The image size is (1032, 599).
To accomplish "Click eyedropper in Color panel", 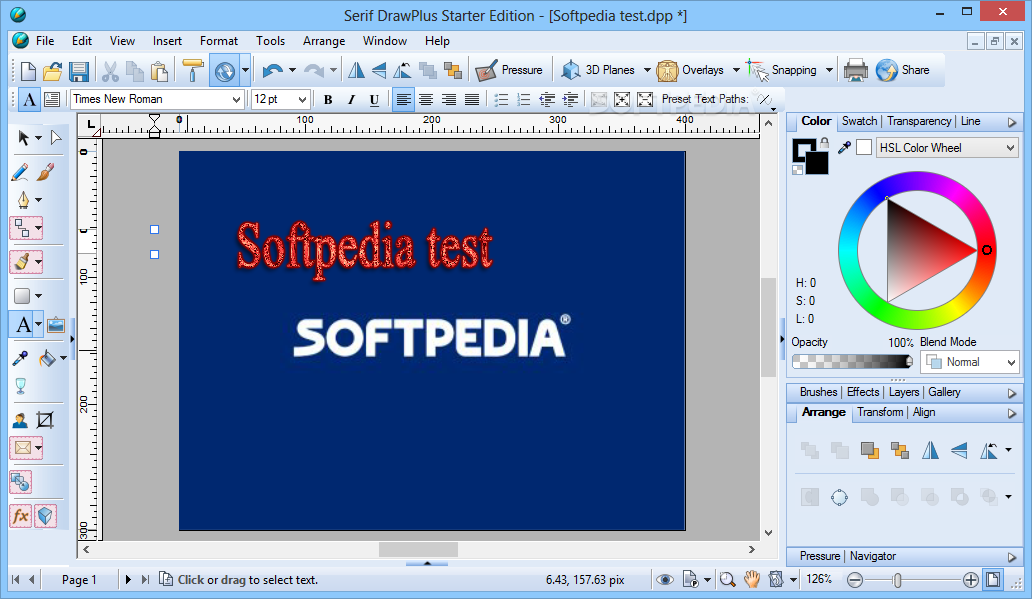I will click(x=844, y=147).
